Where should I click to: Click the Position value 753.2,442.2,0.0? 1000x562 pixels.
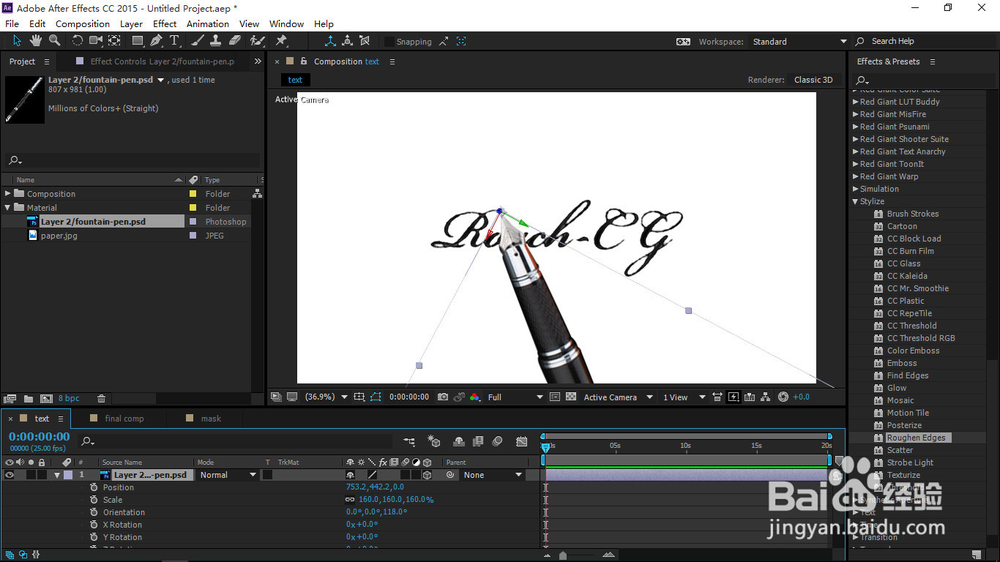374,487
